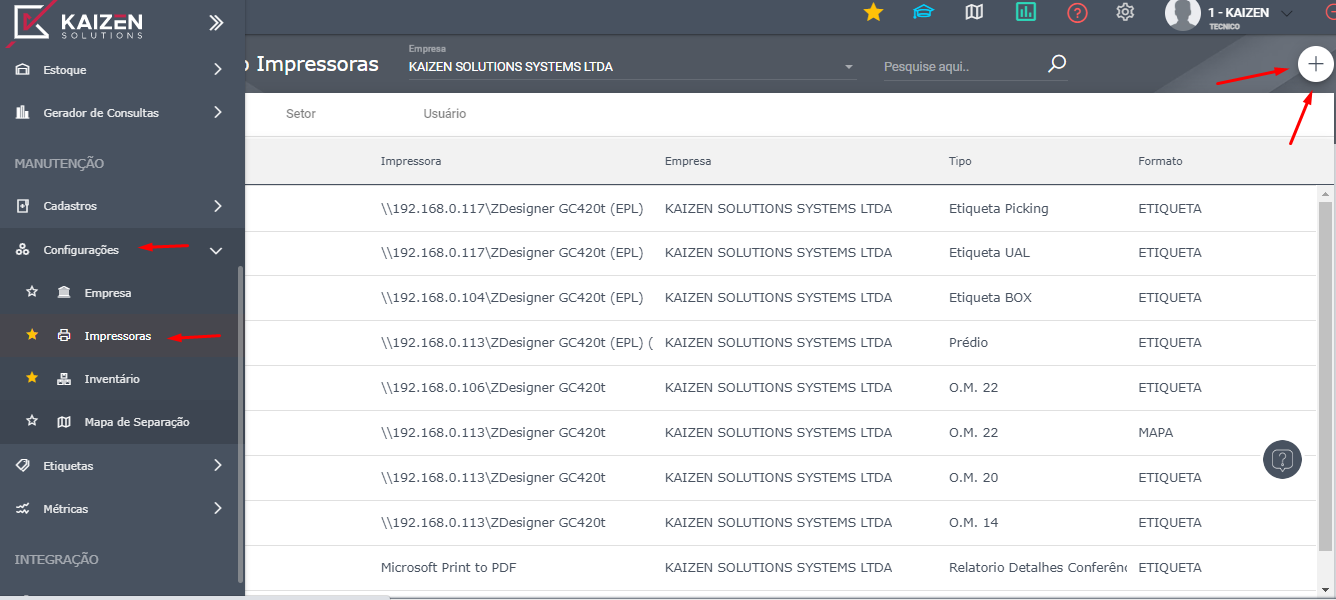Switch to the Setor tab
This screenshot has height=600, width=1336.
pyautogui.click(x=301, y=114)
